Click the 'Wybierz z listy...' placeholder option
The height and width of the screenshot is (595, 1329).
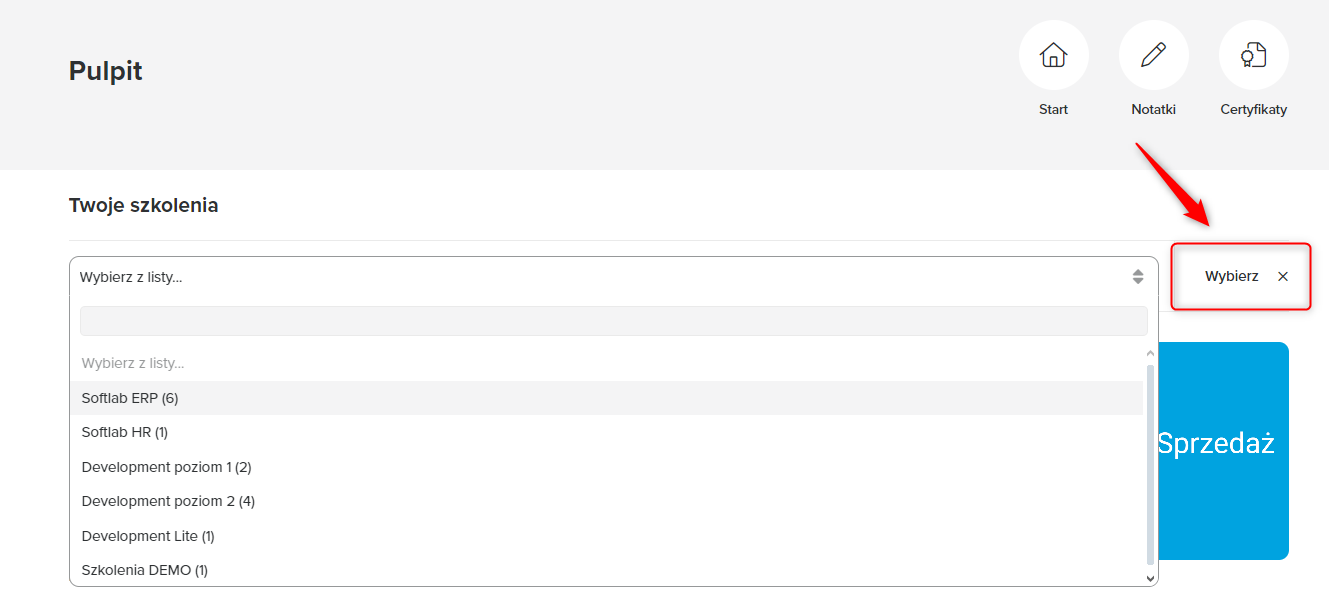point(133,363)
